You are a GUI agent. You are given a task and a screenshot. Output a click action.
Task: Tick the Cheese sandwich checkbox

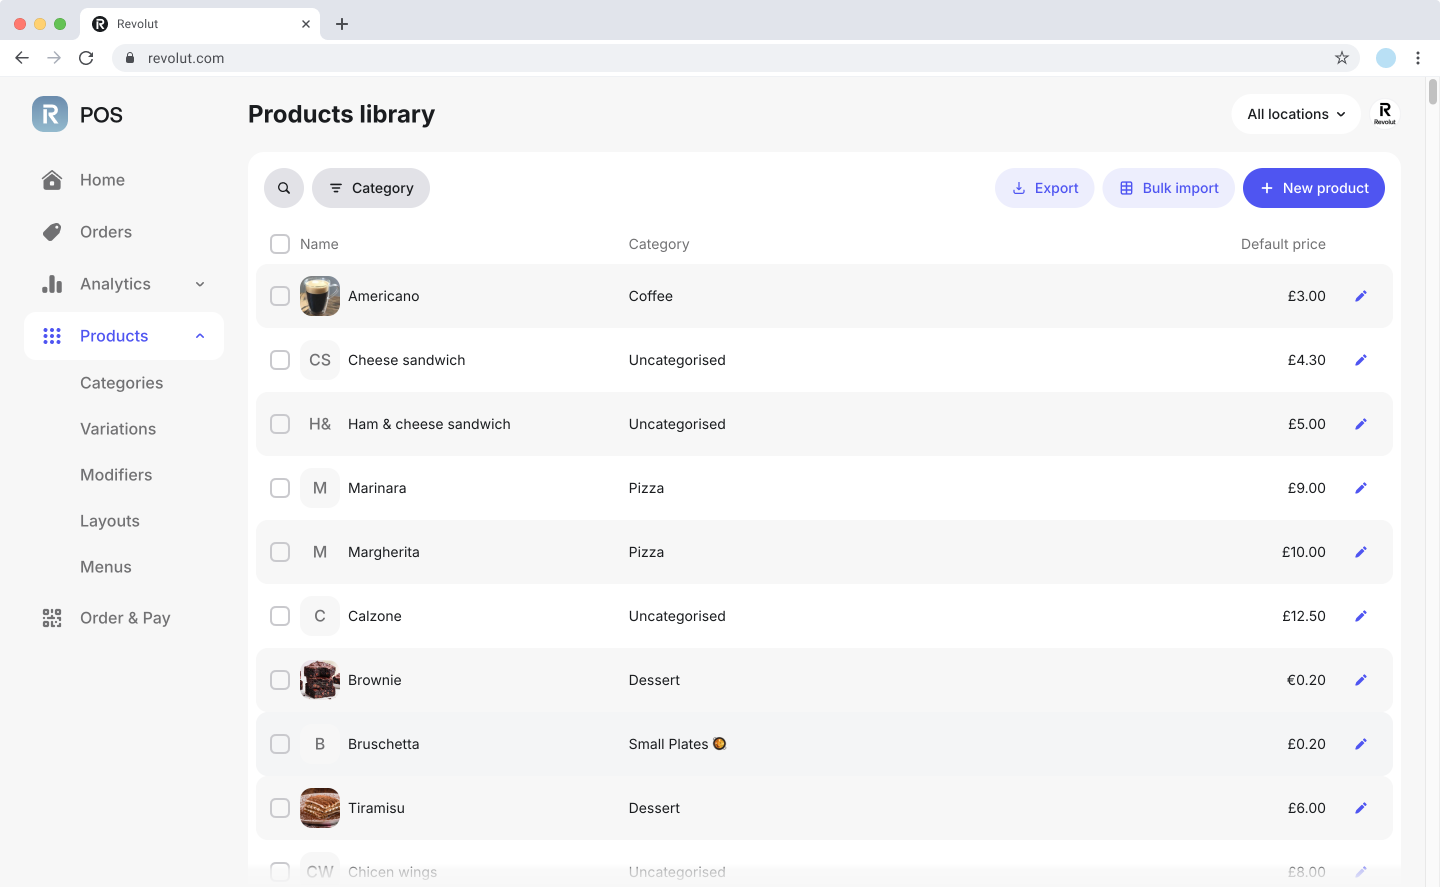point(280,360)
